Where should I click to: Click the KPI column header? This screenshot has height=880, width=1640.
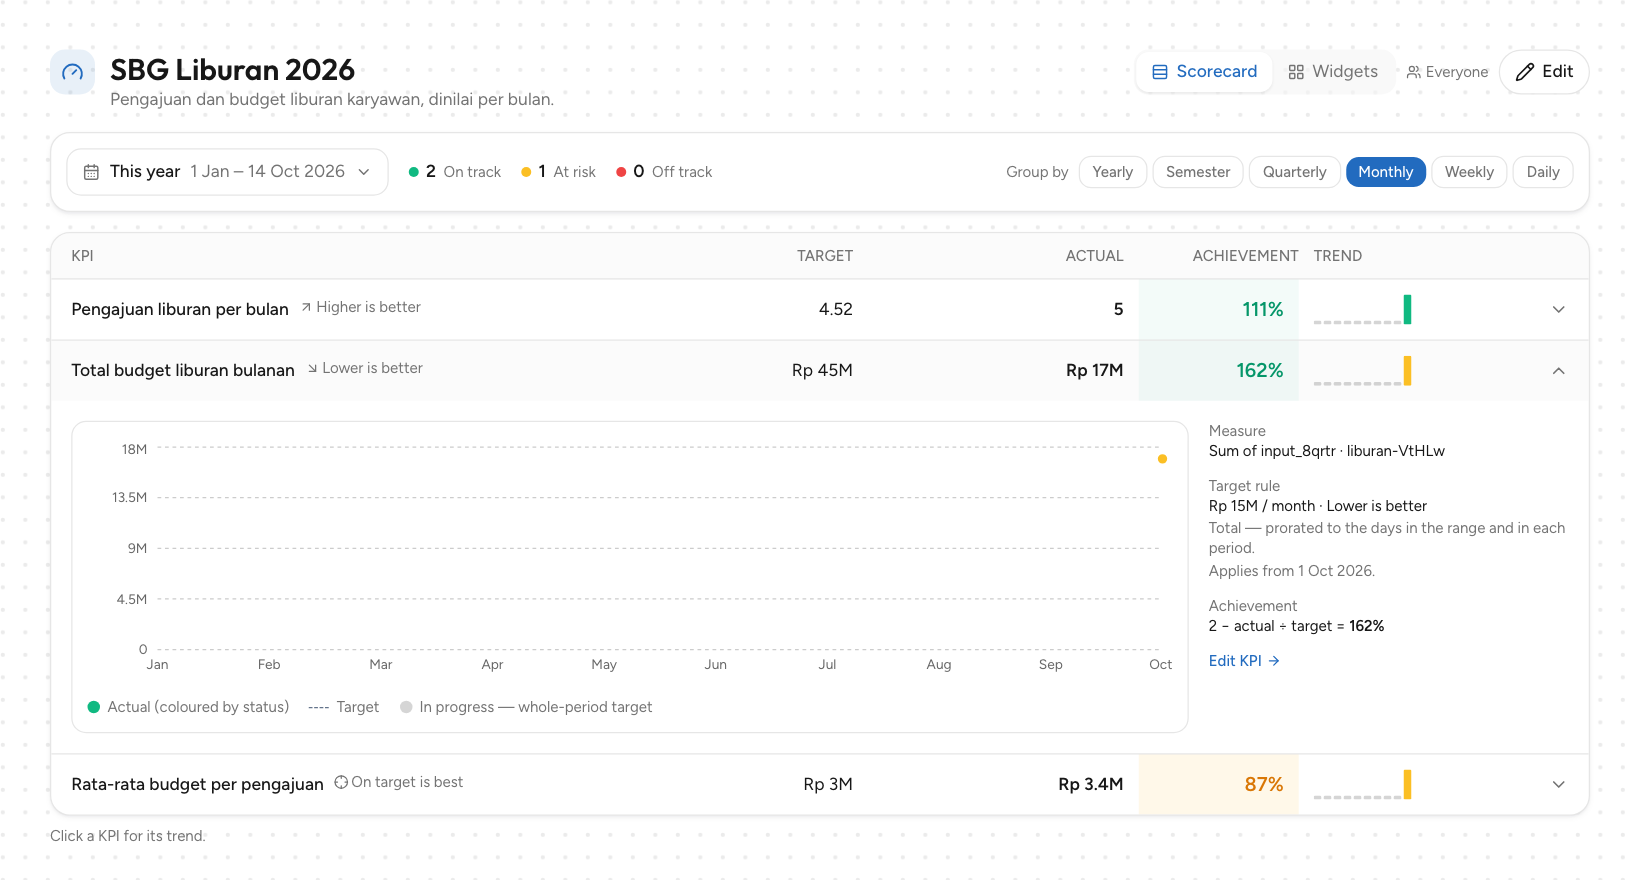(x=82, y=256)
